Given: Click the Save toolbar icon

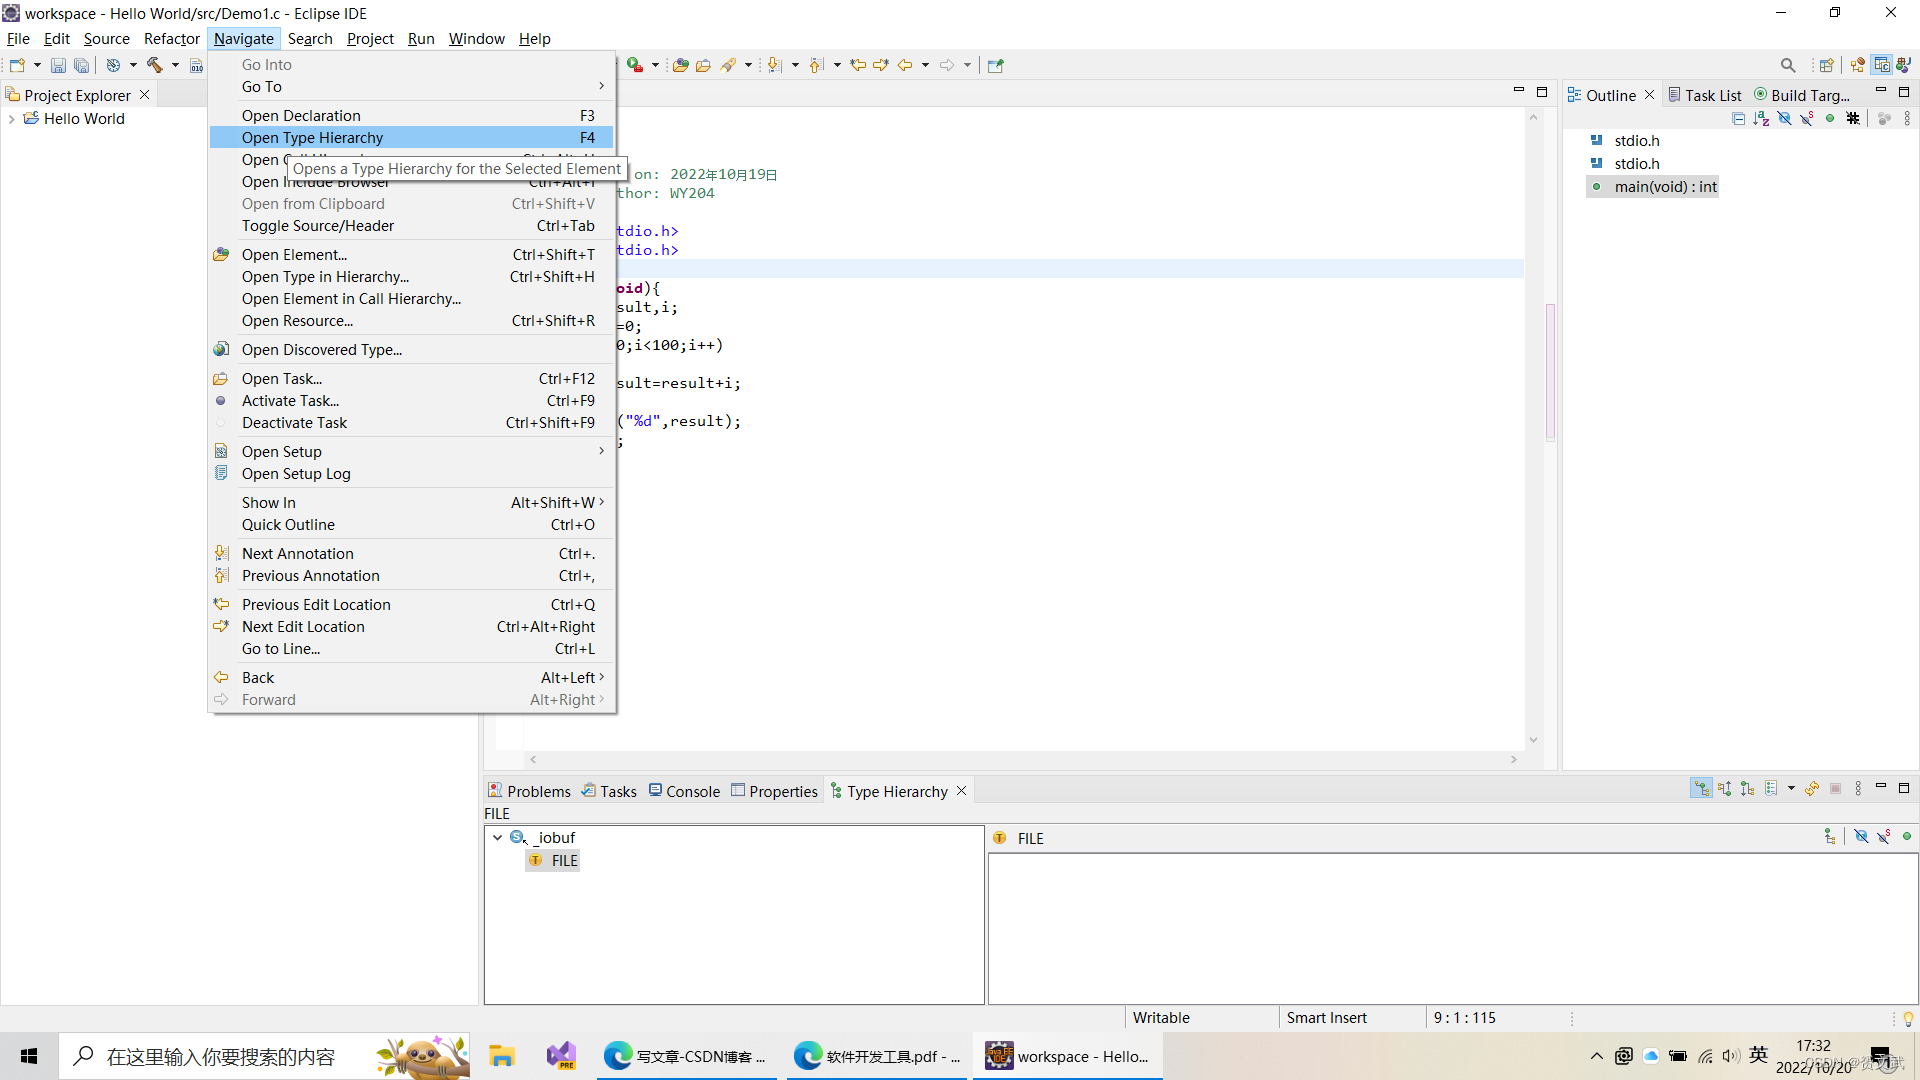Looking at the screenshot, I should coord(58,65).
